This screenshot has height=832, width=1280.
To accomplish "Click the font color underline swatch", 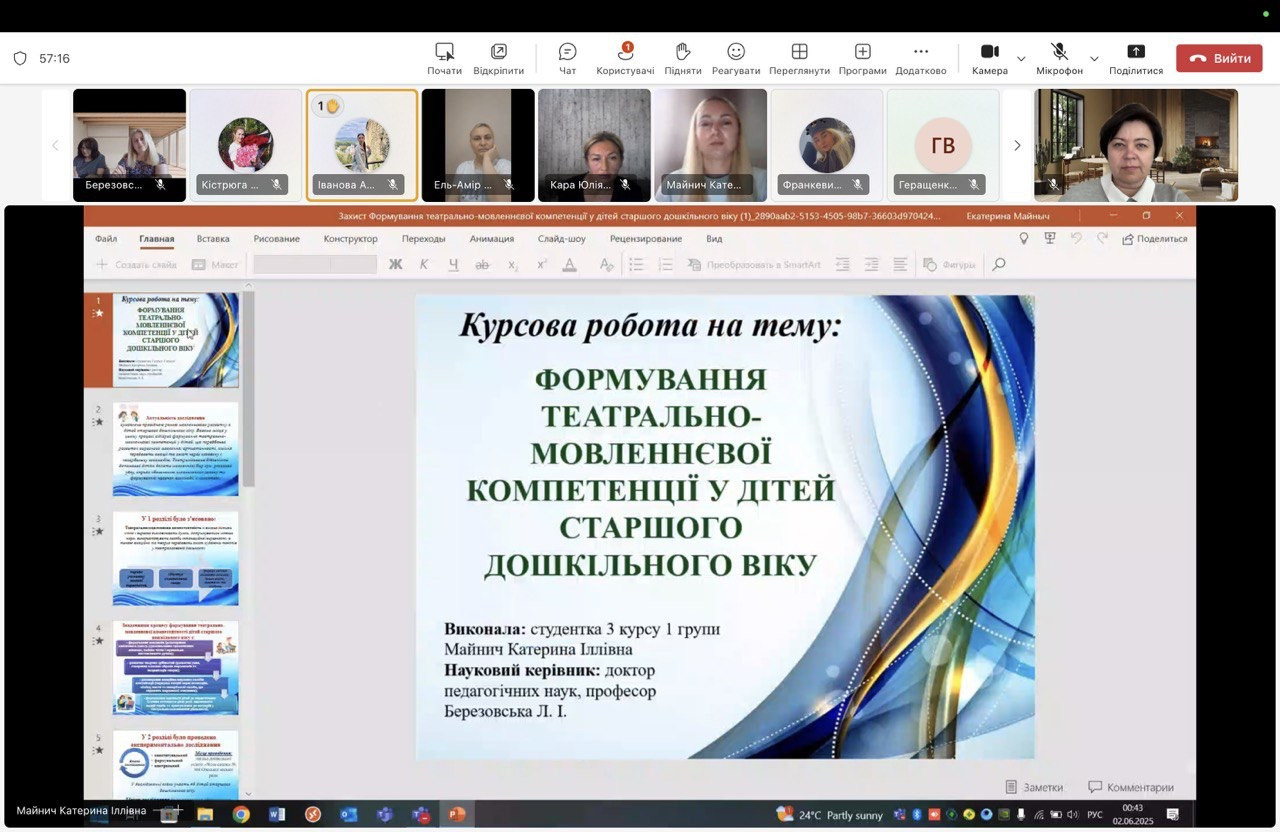I will pos(569,265).
